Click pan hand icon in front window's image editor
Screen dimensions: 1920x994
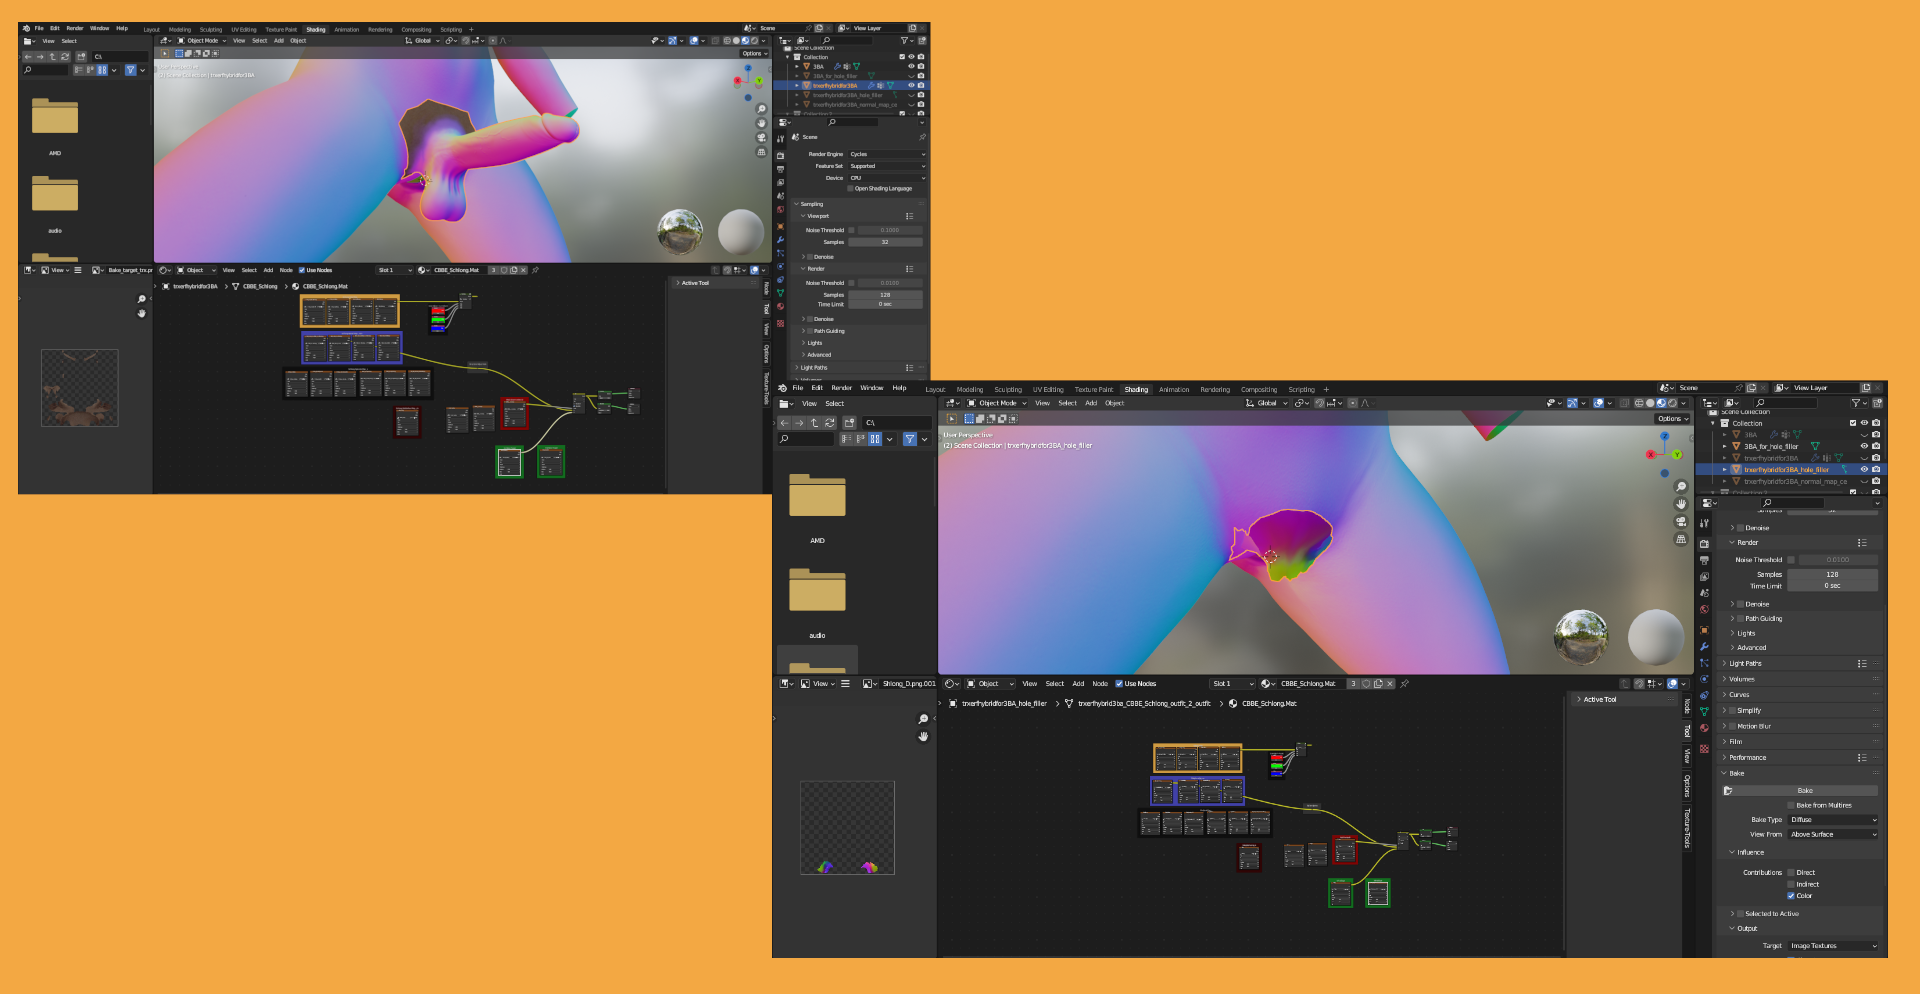click(x=923, y=737)
